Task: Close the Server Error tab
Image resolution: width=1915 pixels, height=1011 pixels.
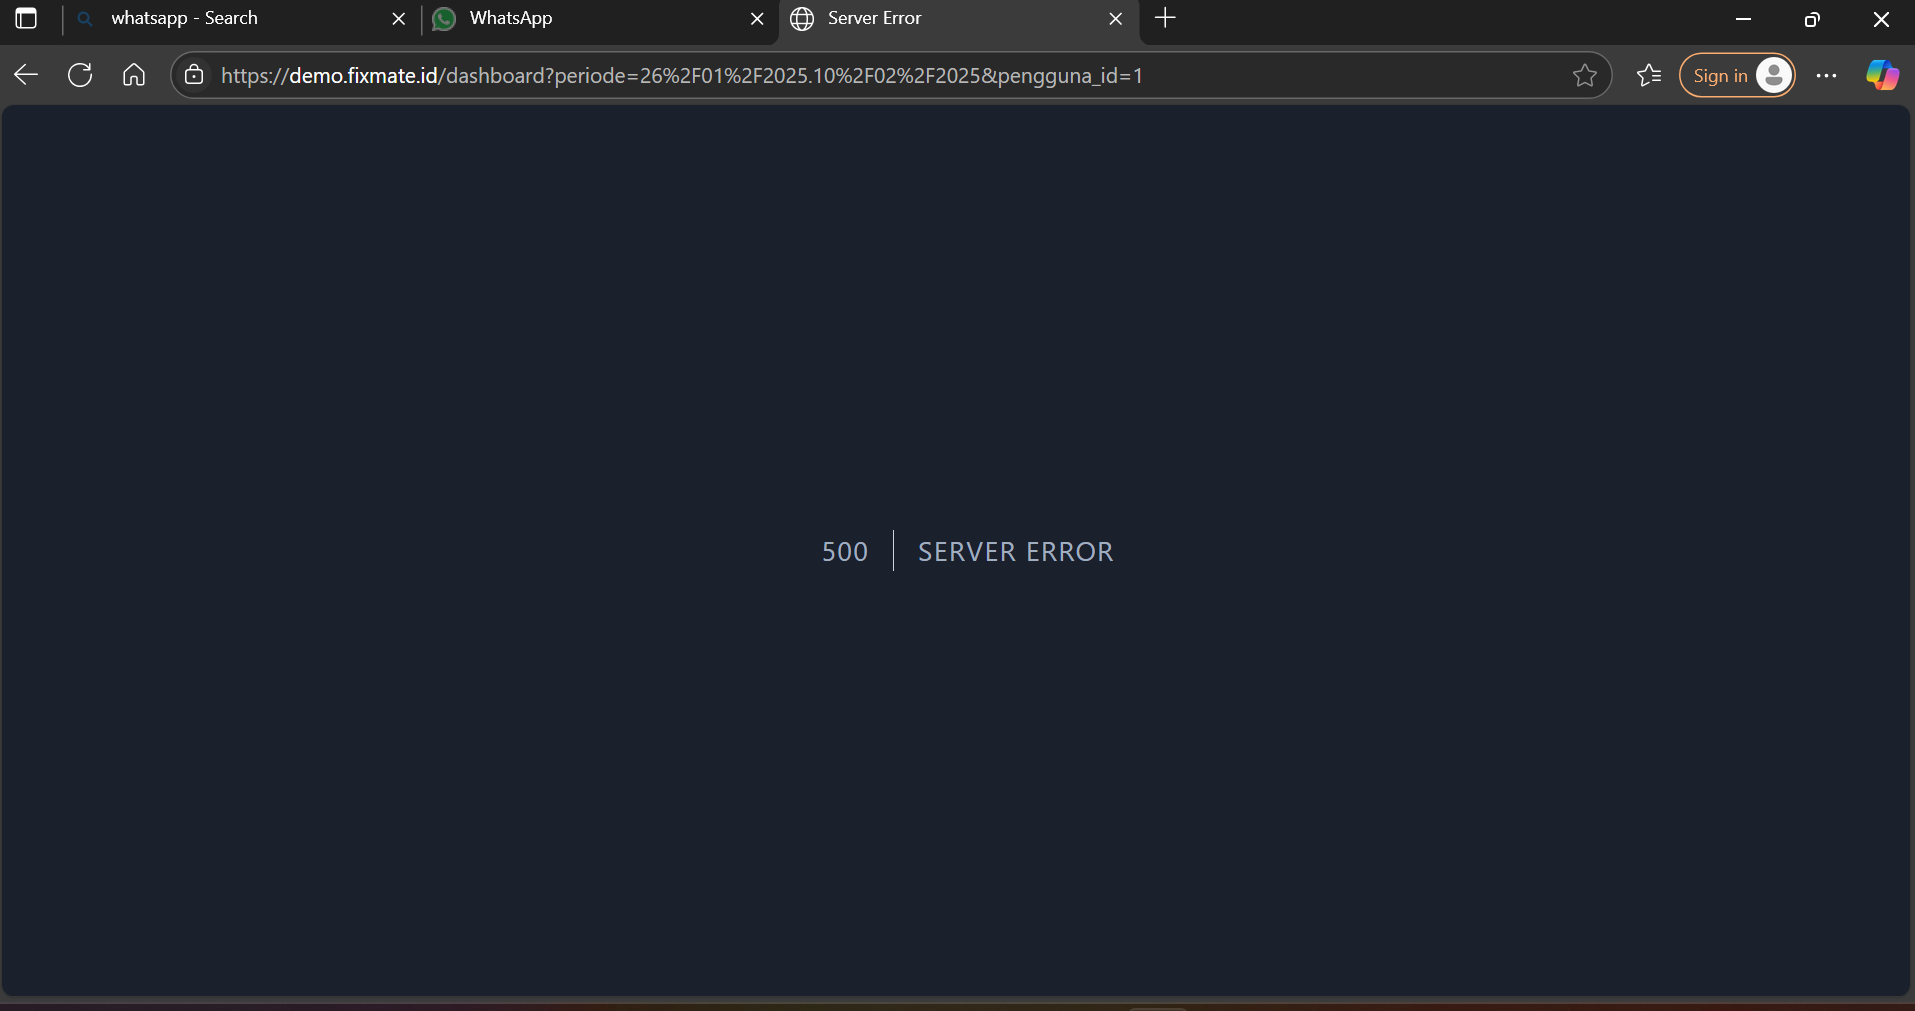Action: 1116,19
